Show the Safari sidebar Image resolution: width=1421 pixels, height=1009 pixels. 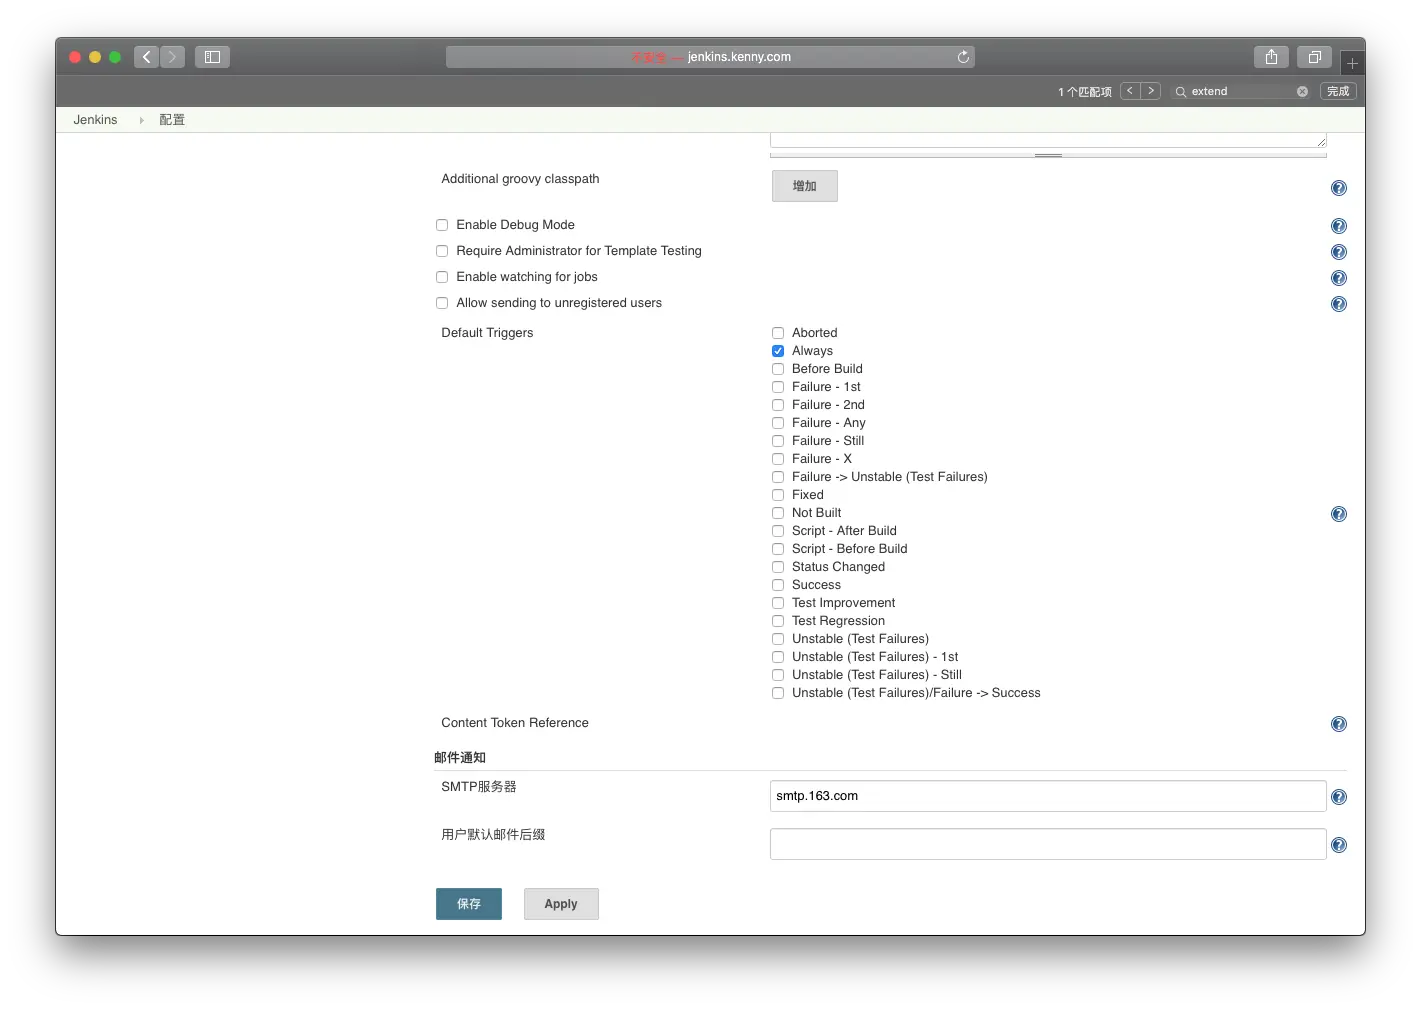point(212,57)
